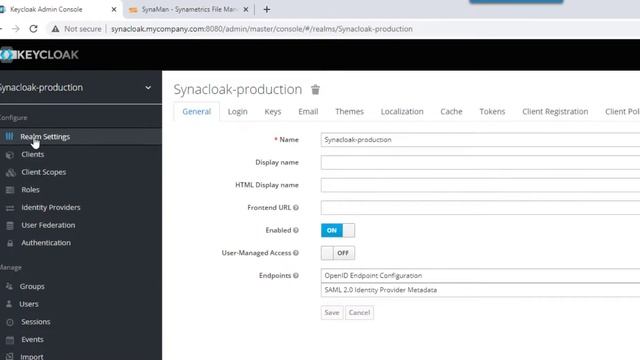Open the Keys tab
Screen dimensions: 640x360
(x=273, y=111)
